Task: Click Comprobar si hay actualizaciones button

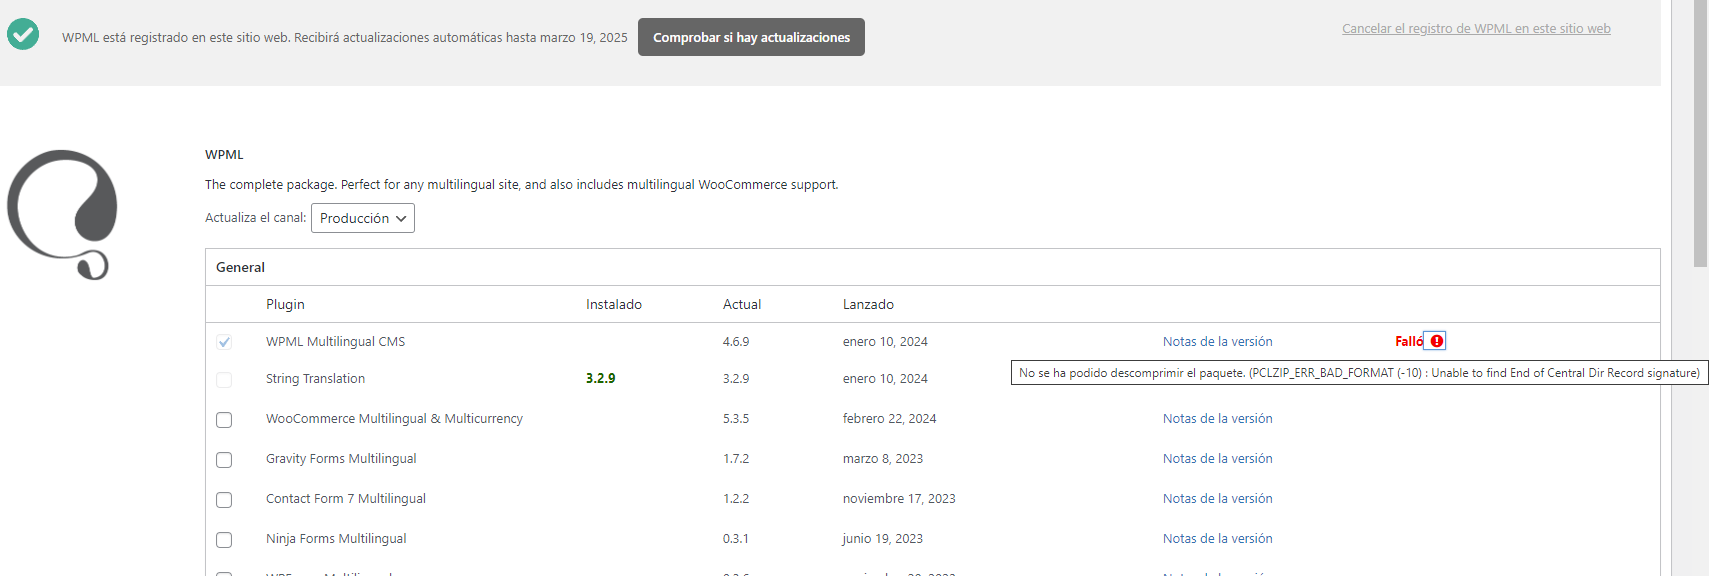Action: coord(751,37)
